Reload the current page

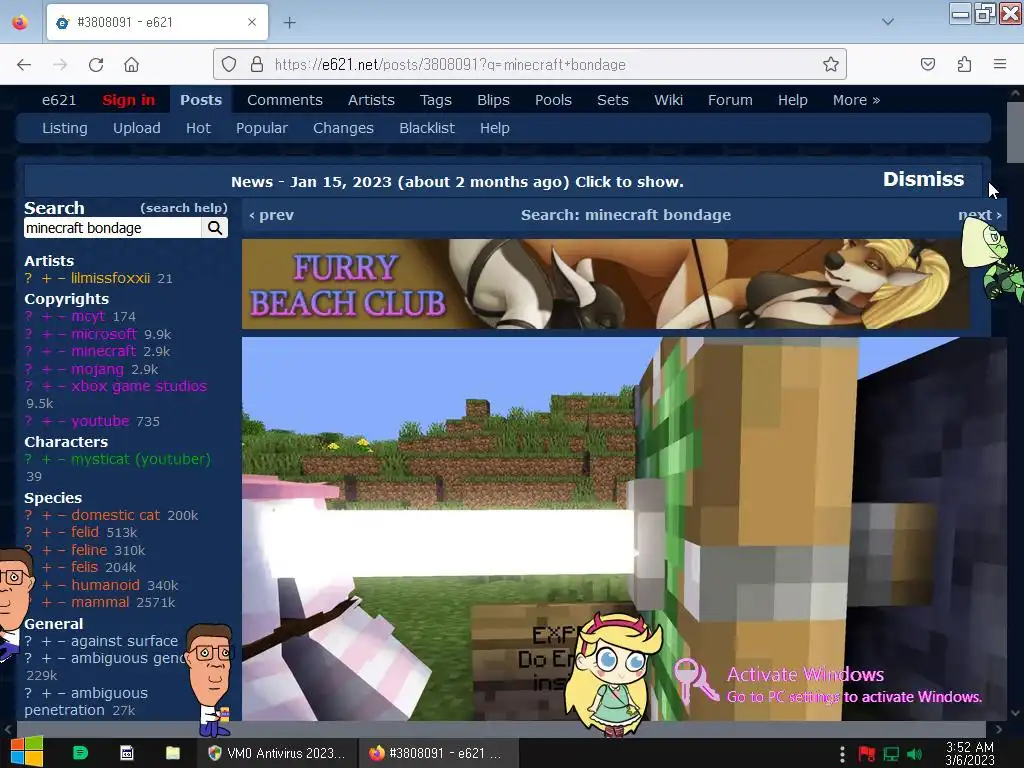coord(96,65)
